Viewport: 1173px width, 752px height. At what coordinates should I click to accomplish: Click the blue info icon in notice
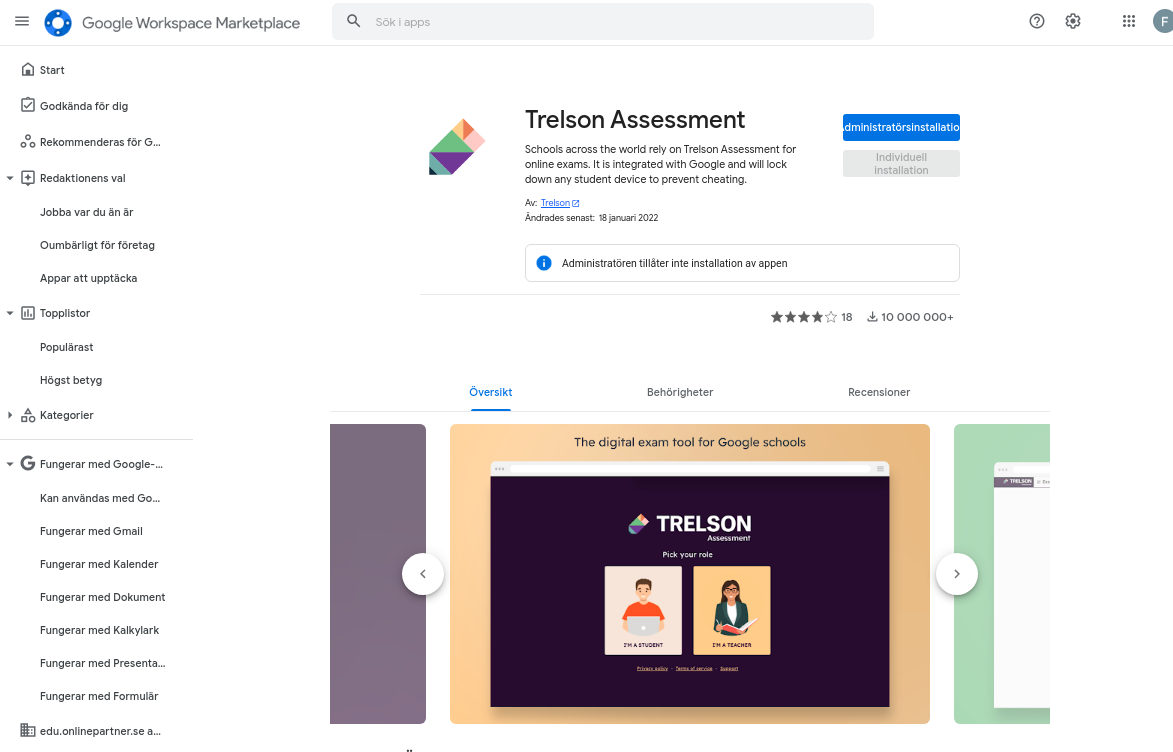click(x=544, y=263)
